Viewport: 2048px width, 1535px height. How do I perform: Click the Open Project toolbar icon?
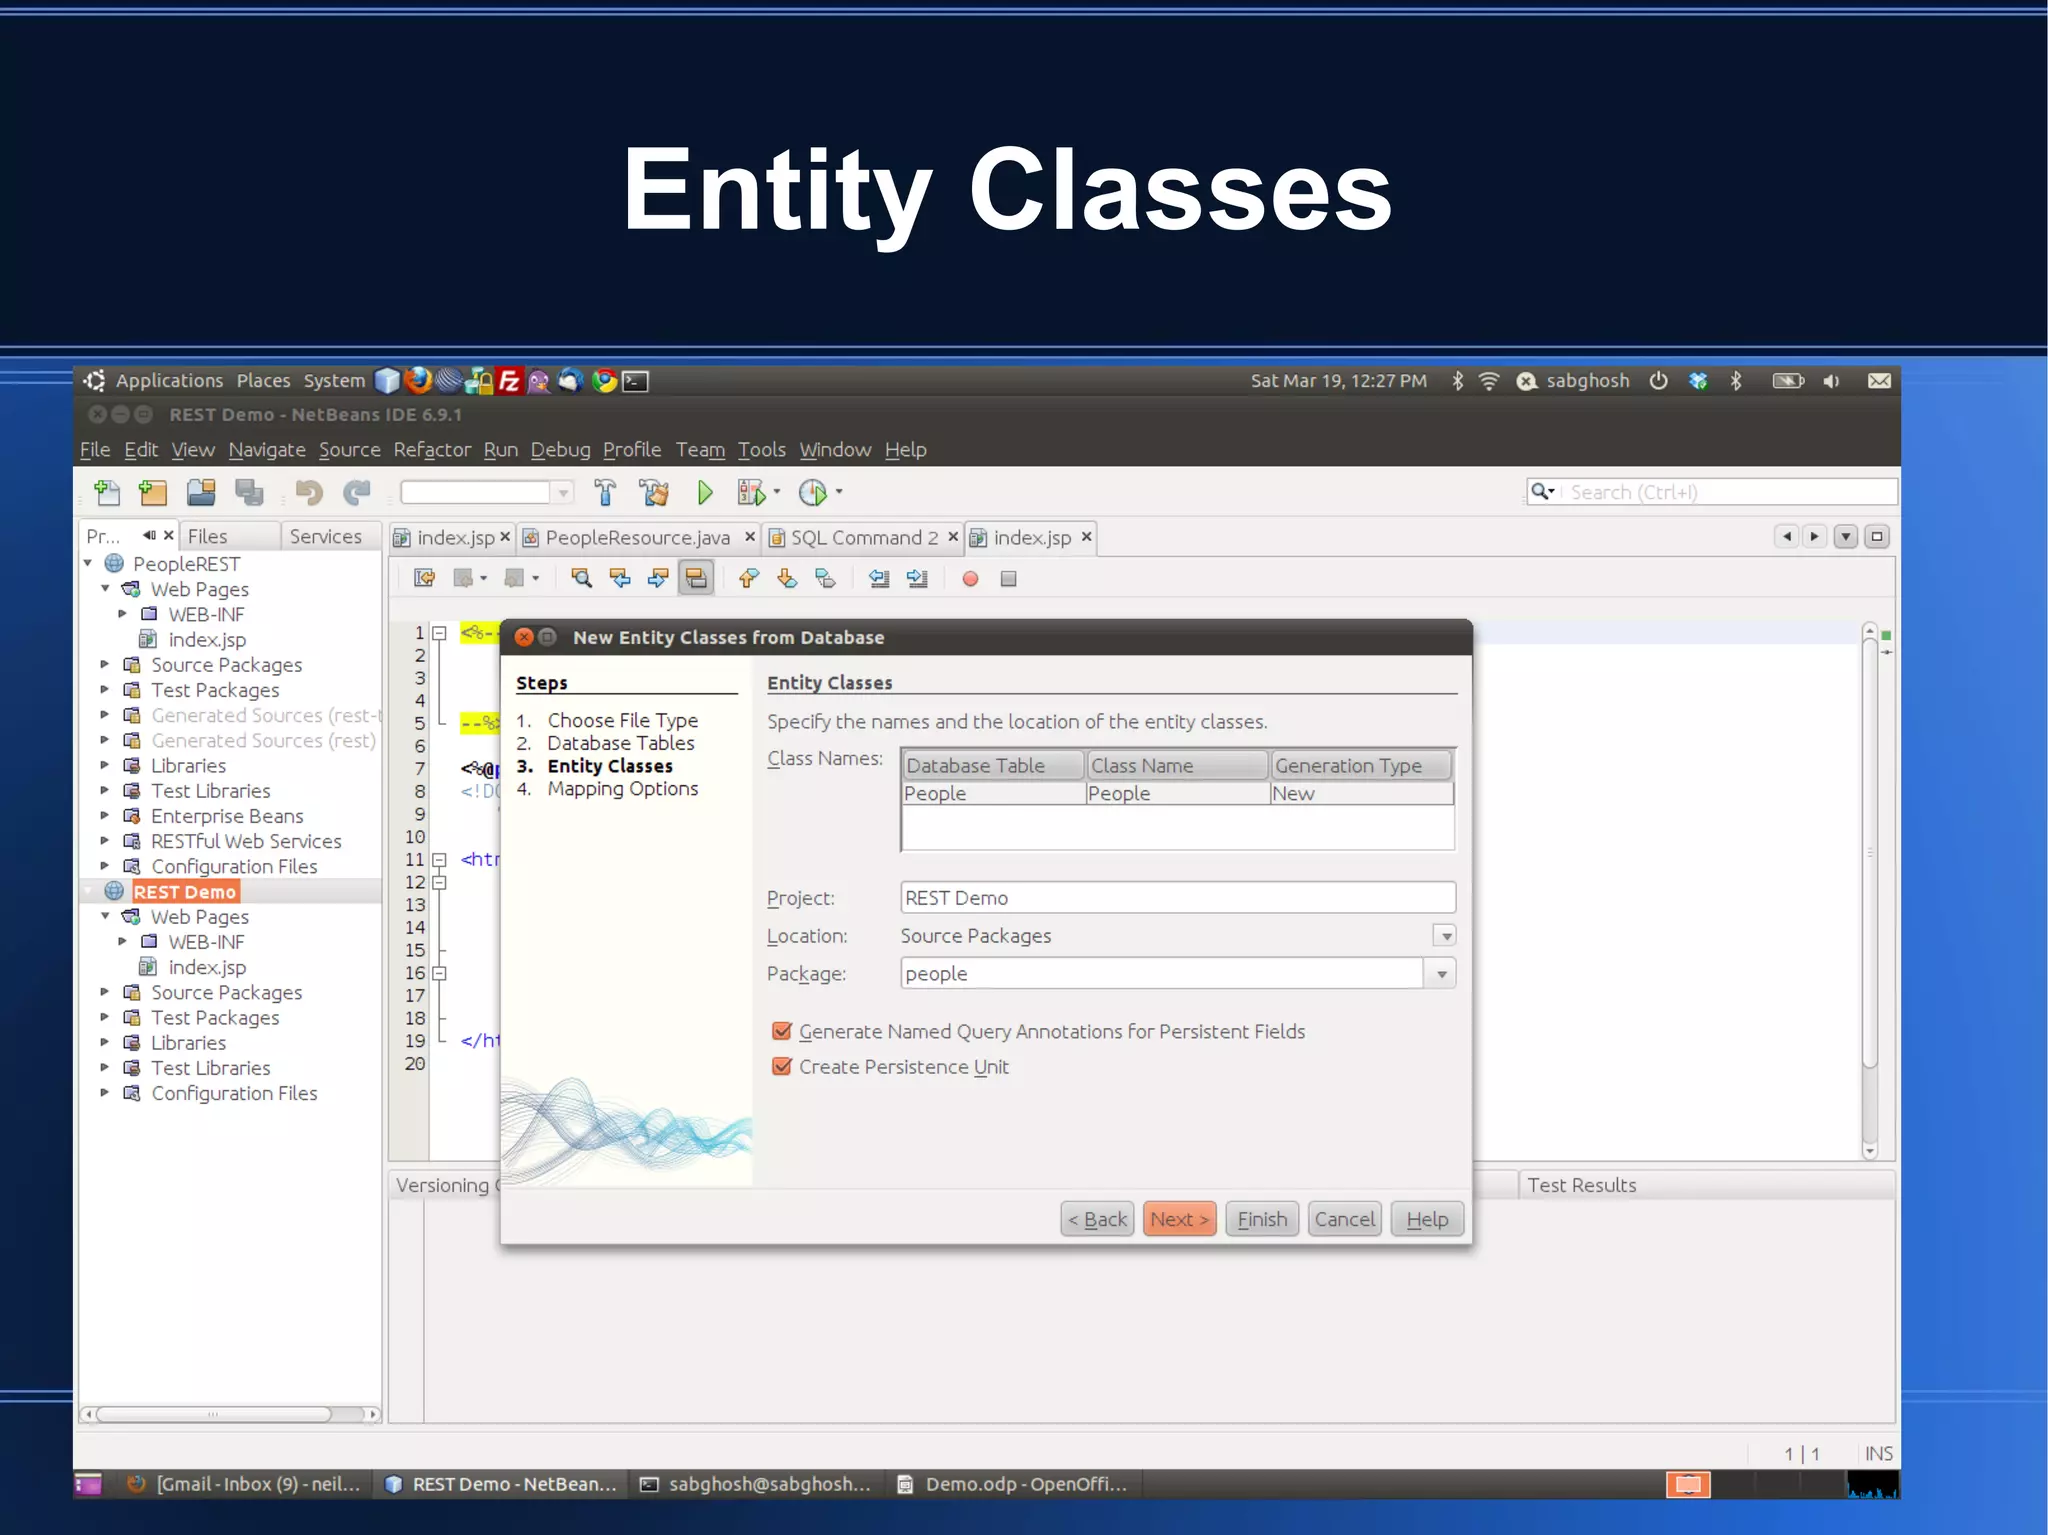click(201, 492)
